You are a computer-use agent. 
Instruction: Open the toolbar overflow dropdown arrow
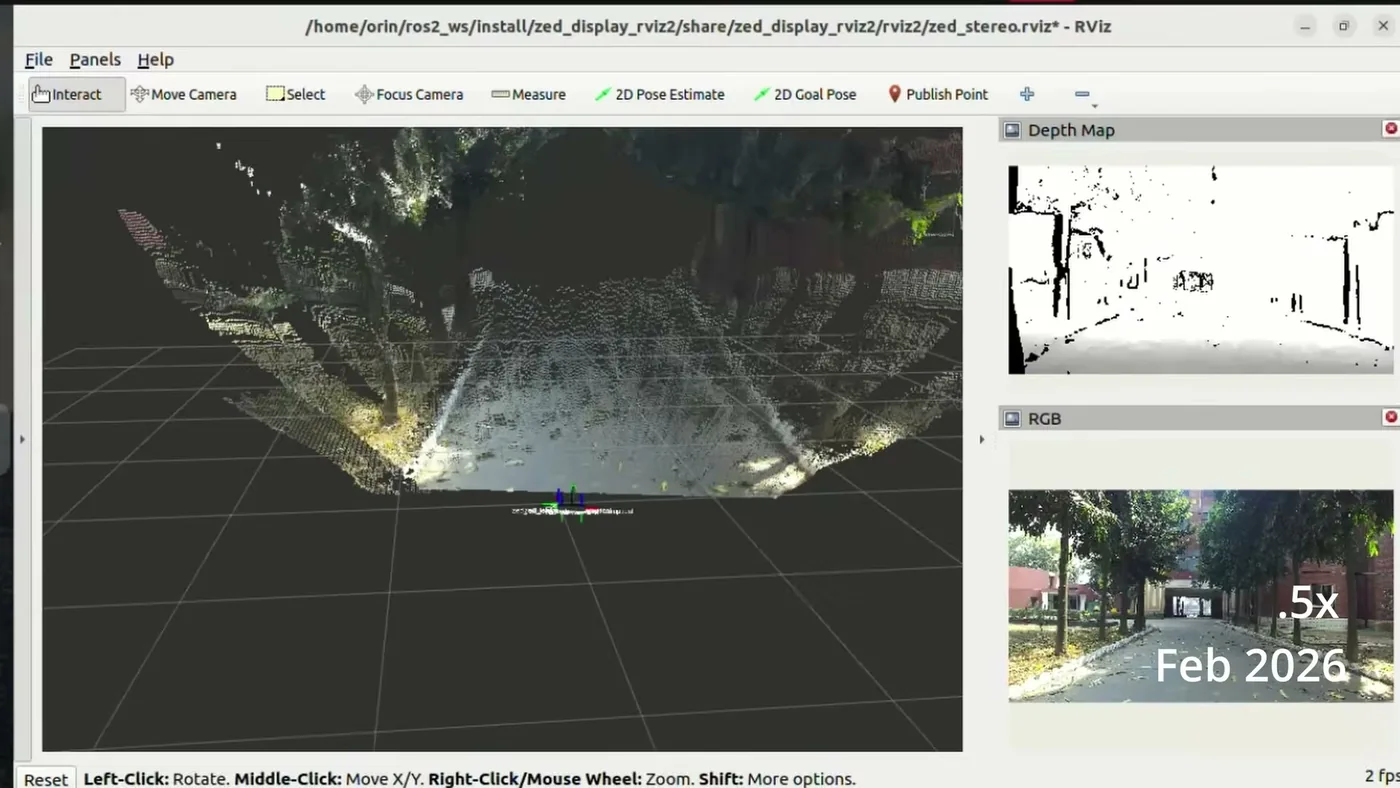[1095, 106]
